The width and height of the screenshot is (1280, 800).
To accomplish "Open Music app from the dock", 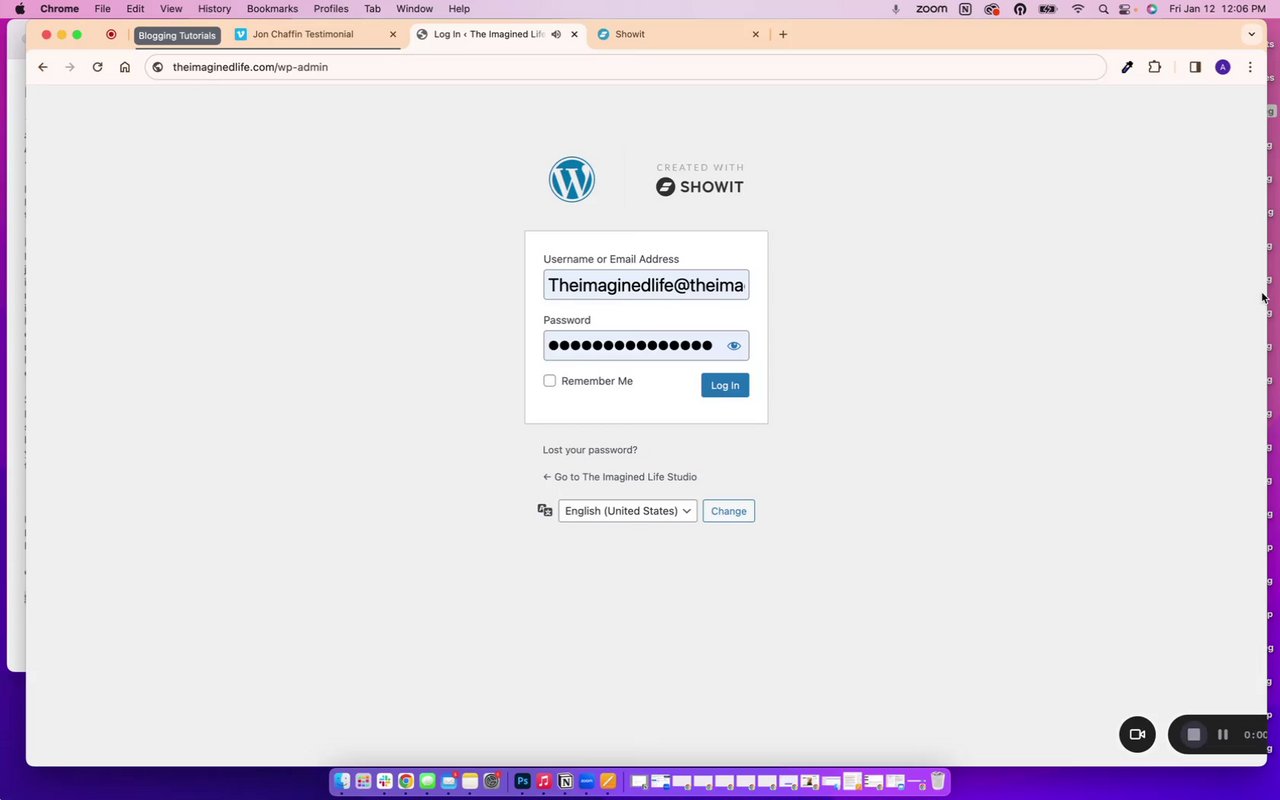I will point(544,781).
